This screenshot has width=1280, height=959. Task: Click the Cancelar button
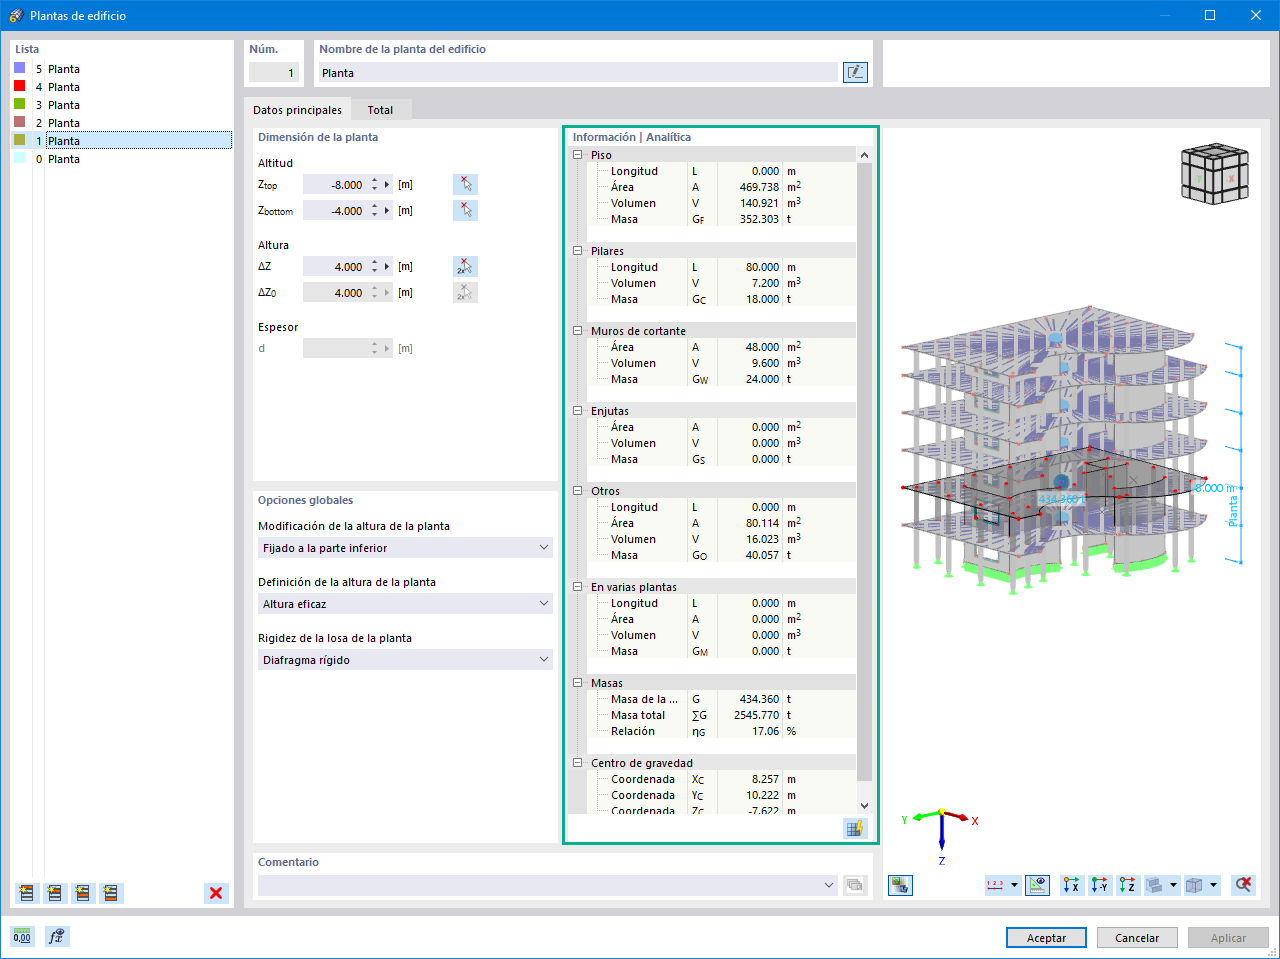click(x=1137, y=938)
